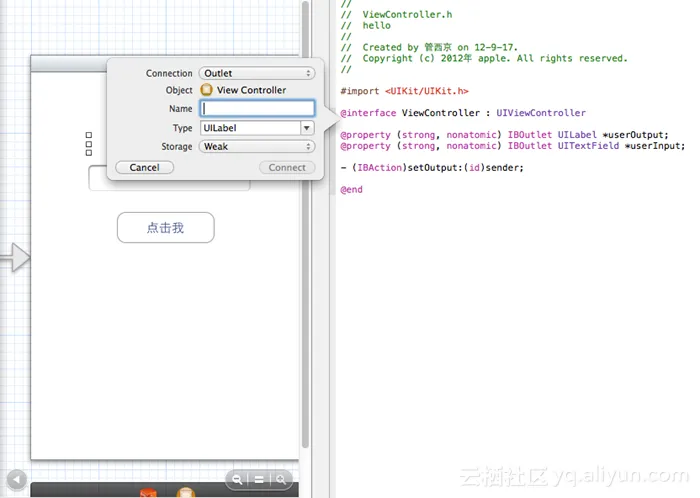Click the 点击我 button on canvas
The width and height of the screenshot is (700, 498).
pos(166,228)
